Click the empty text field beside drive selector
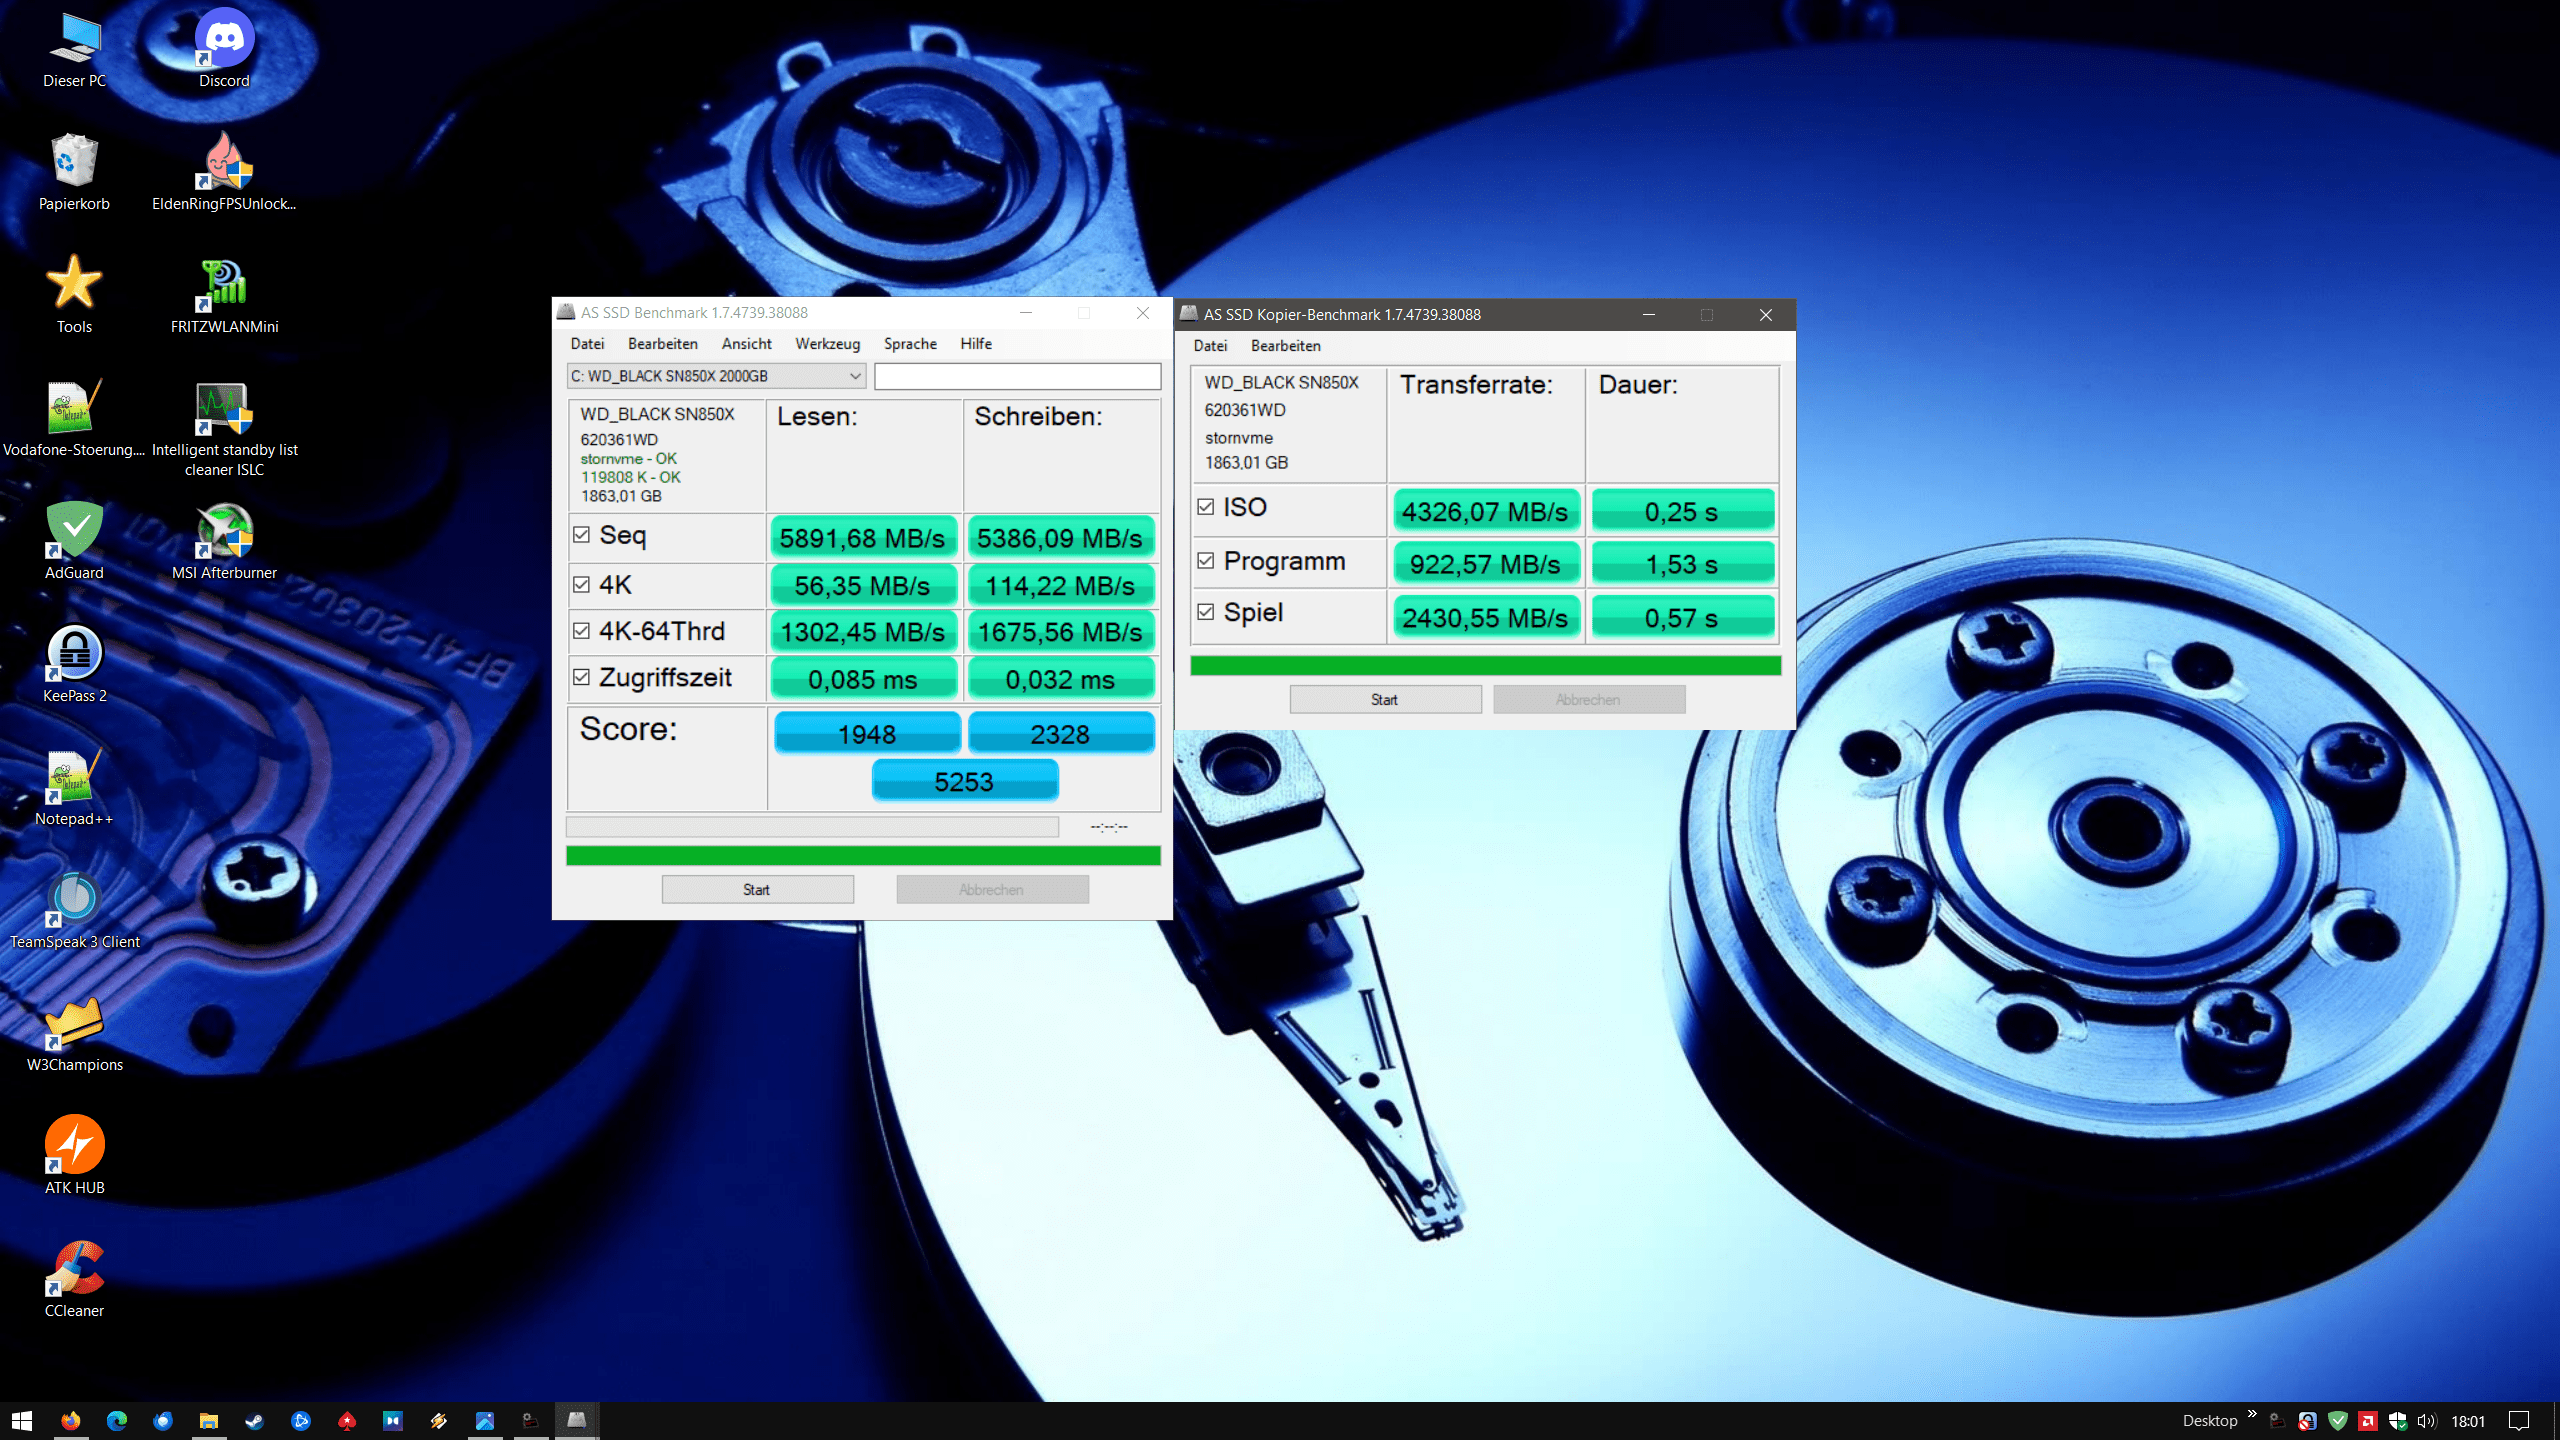Image resolution: width=2560 pixels, height=1440 pixels. pyautogui.click(x=1017, y=376)
